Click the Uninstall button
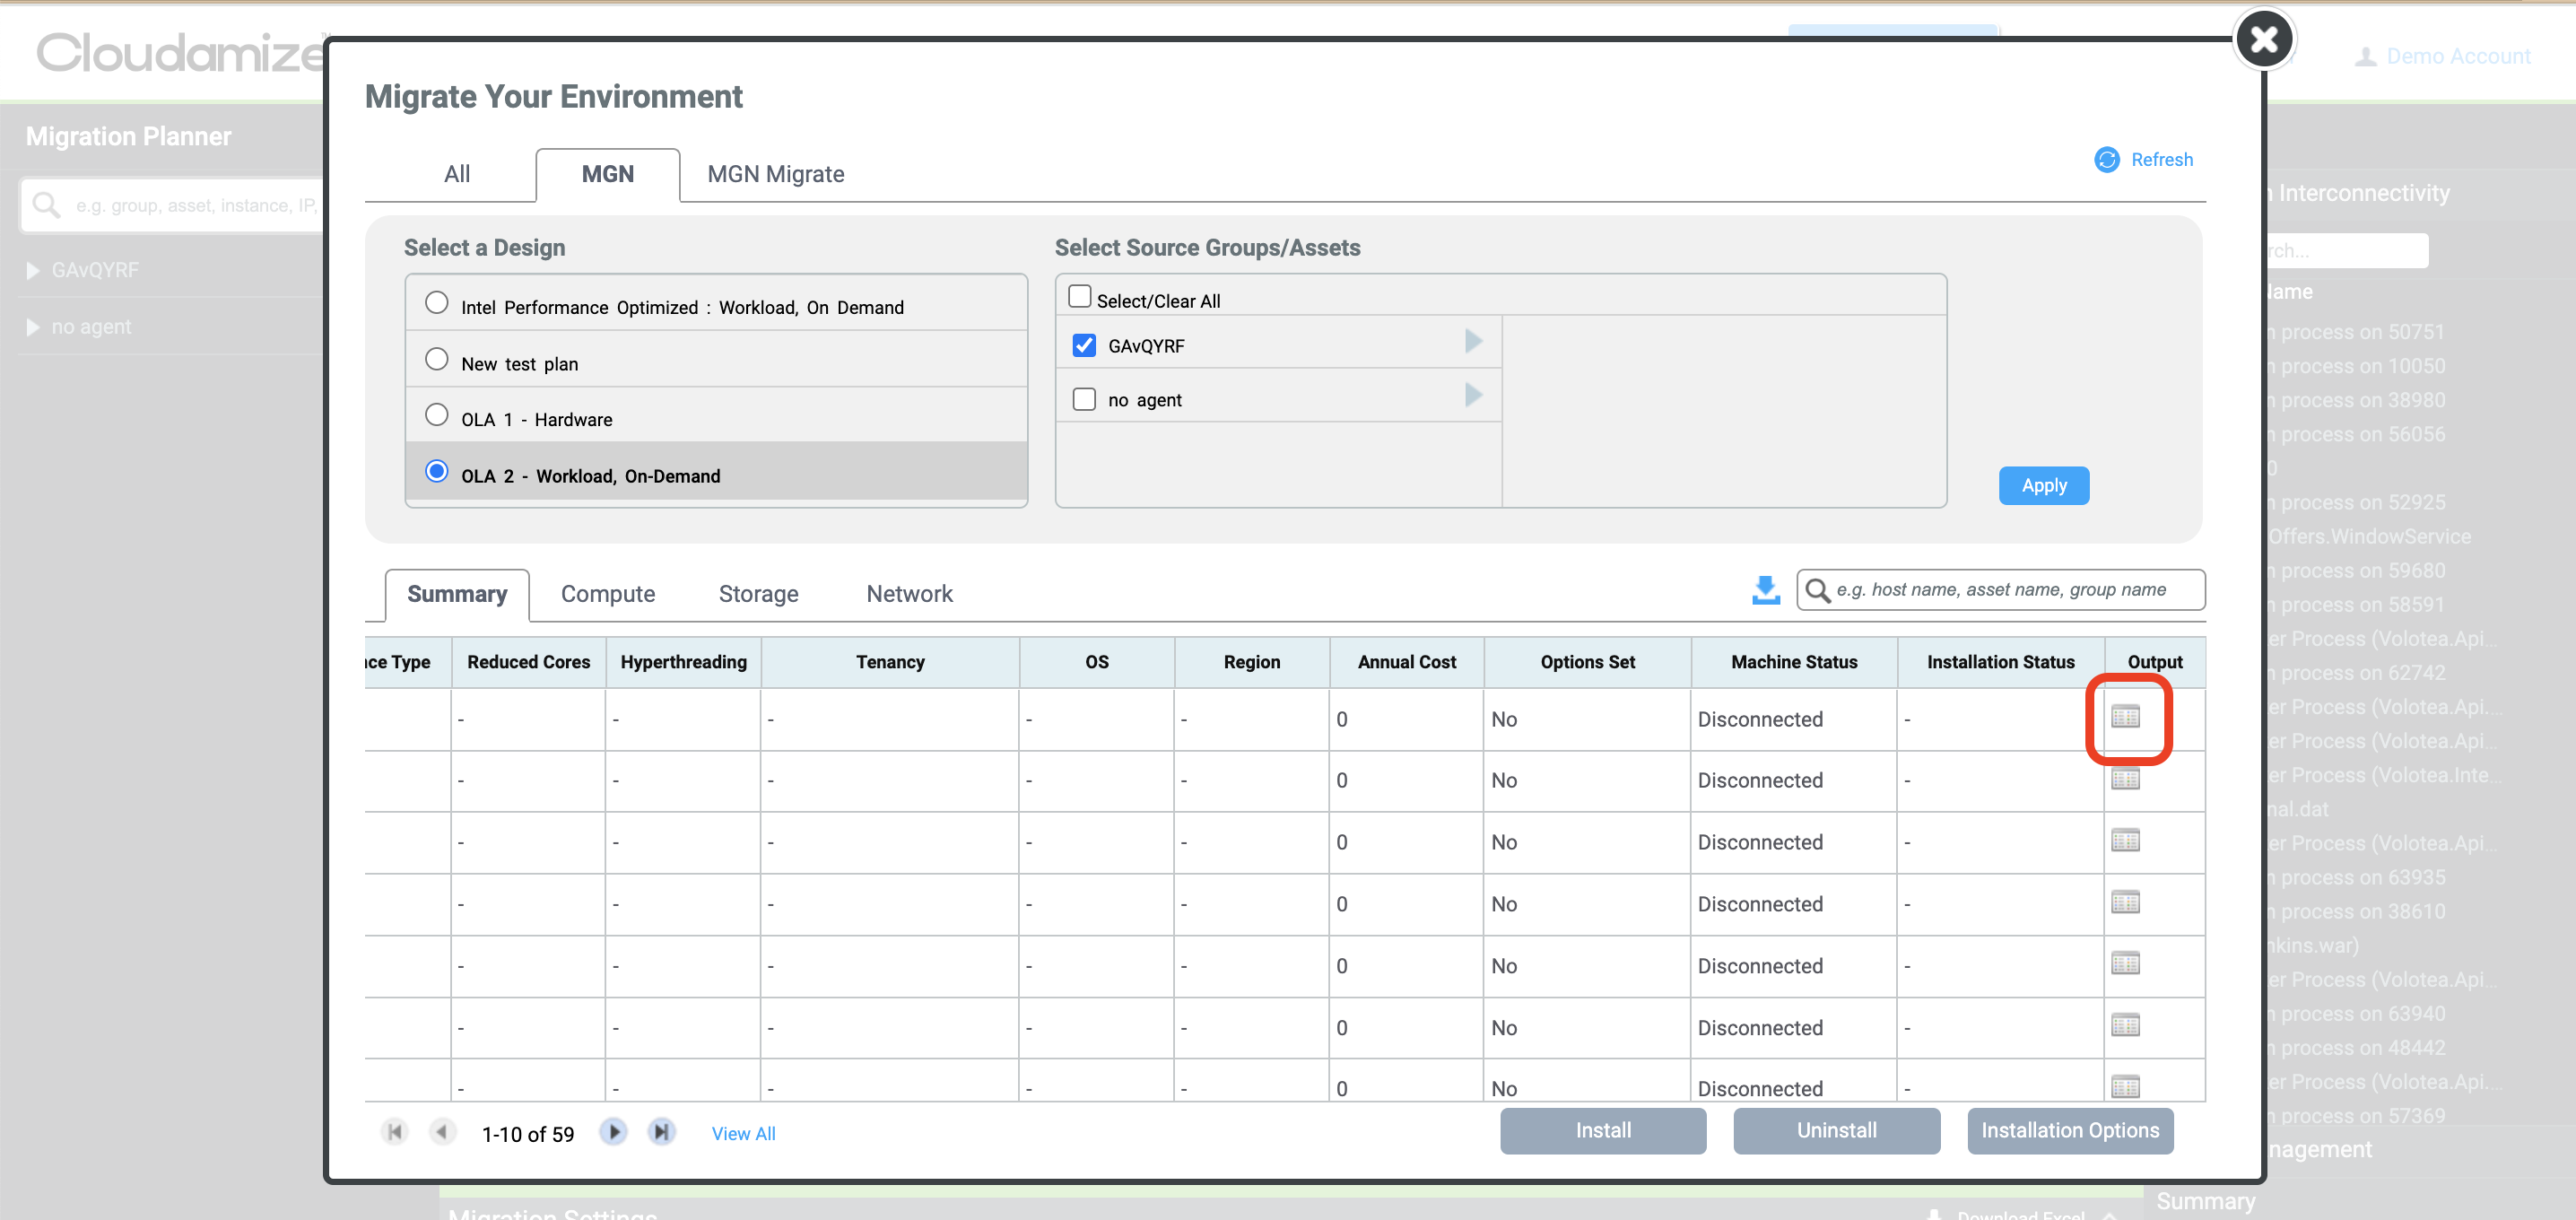2576x1220 pixels. click(1837, 1131)
